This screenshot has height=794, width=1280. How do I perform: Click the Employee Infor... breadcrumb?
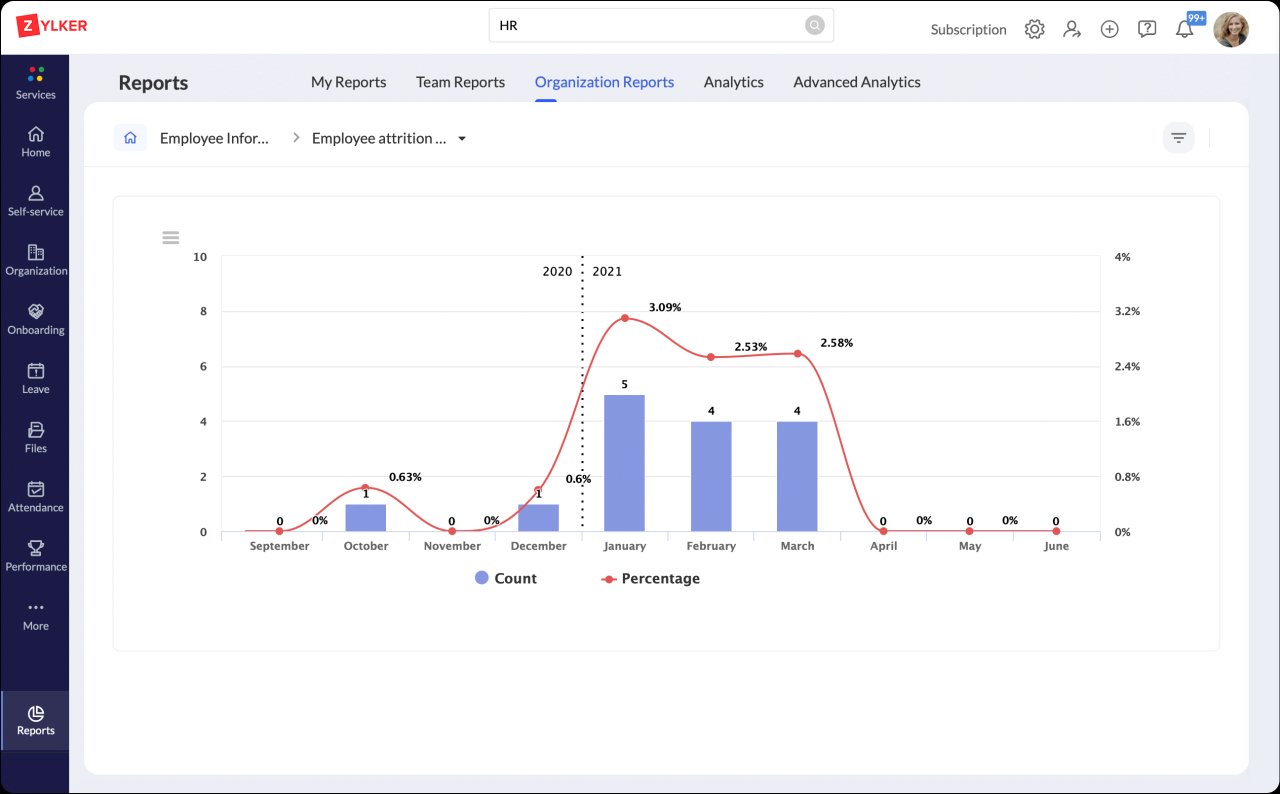[x=214, y=138]
